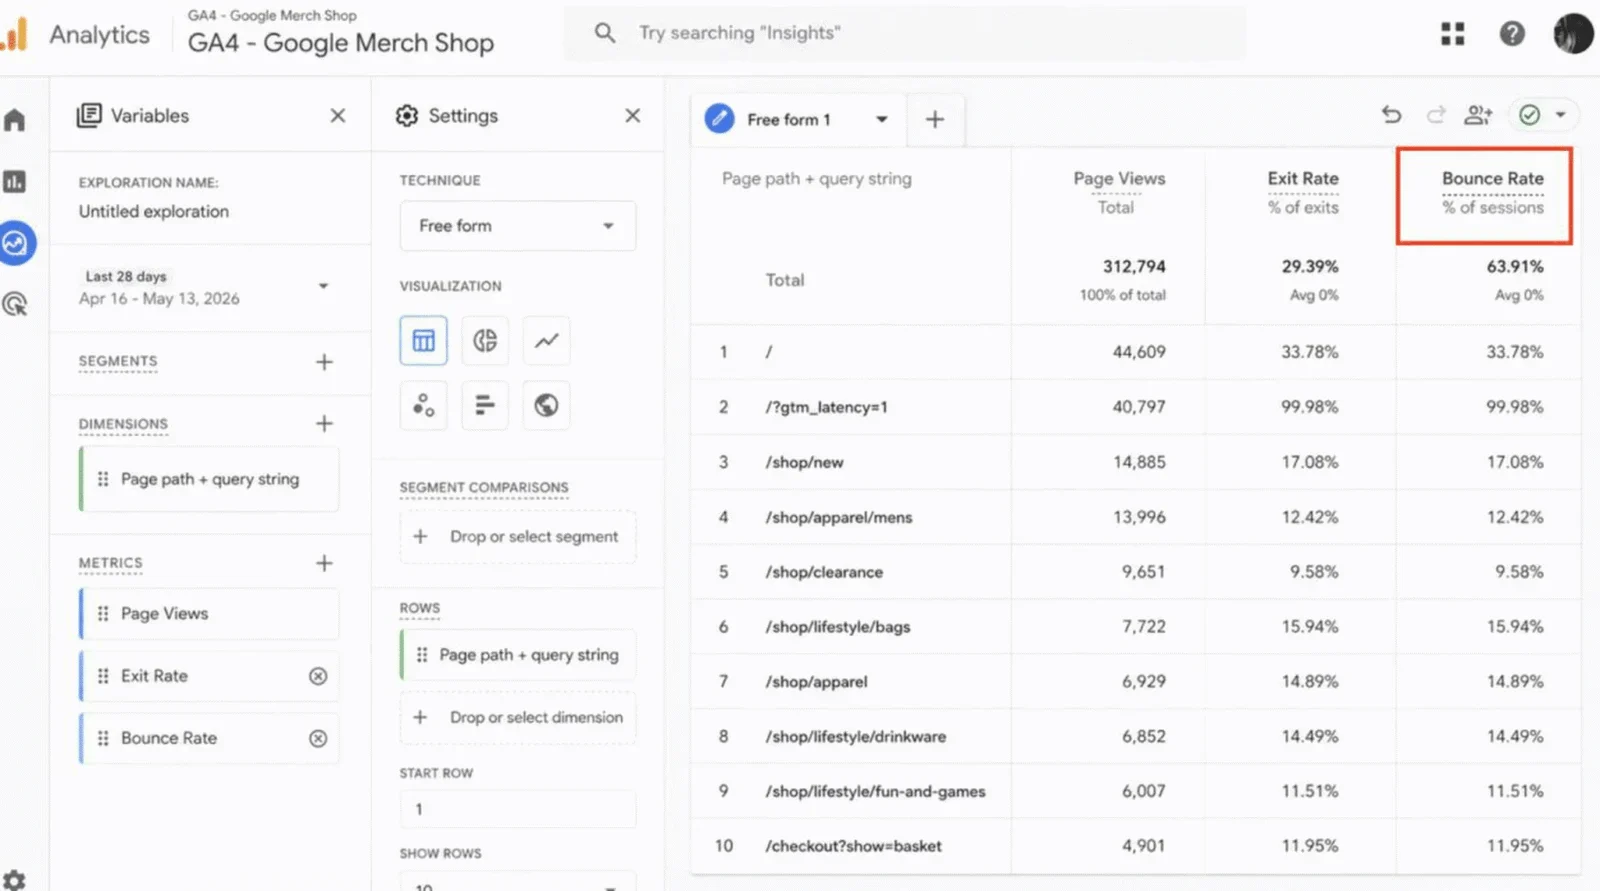Select the Bounce Rate metric chip

[209, 739]
